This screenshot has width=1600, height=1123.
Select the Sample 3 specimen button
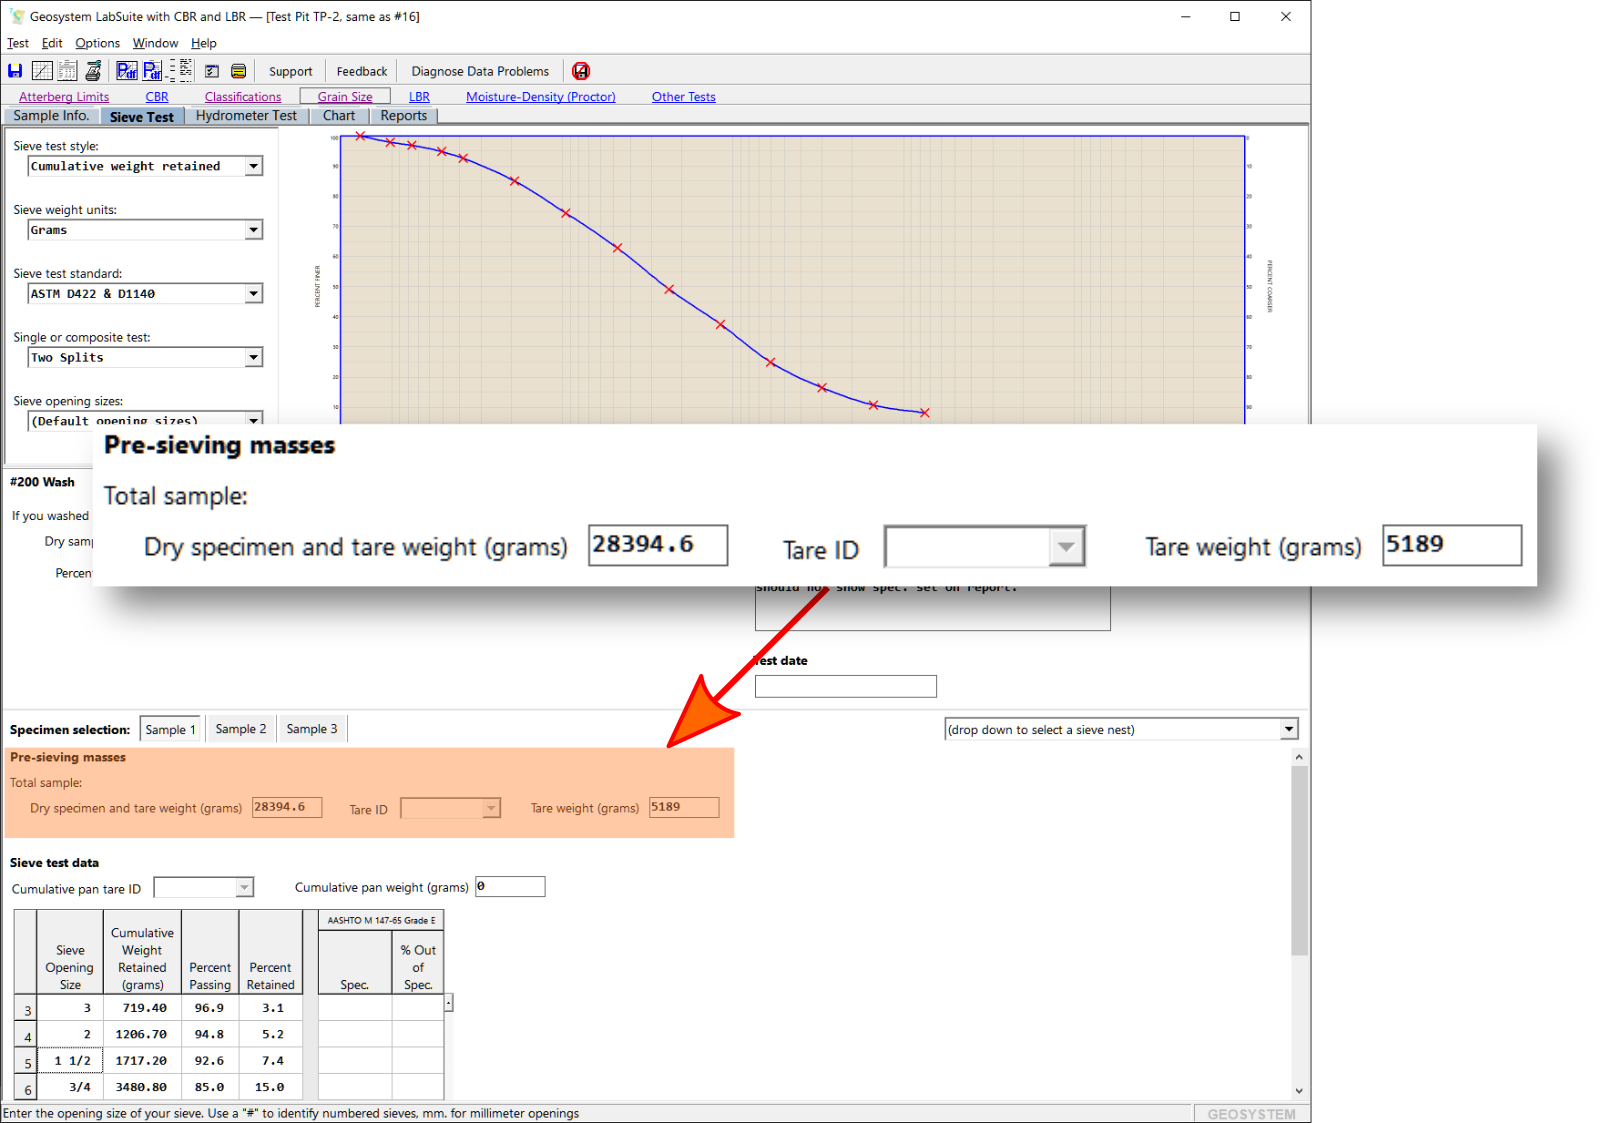312,729
